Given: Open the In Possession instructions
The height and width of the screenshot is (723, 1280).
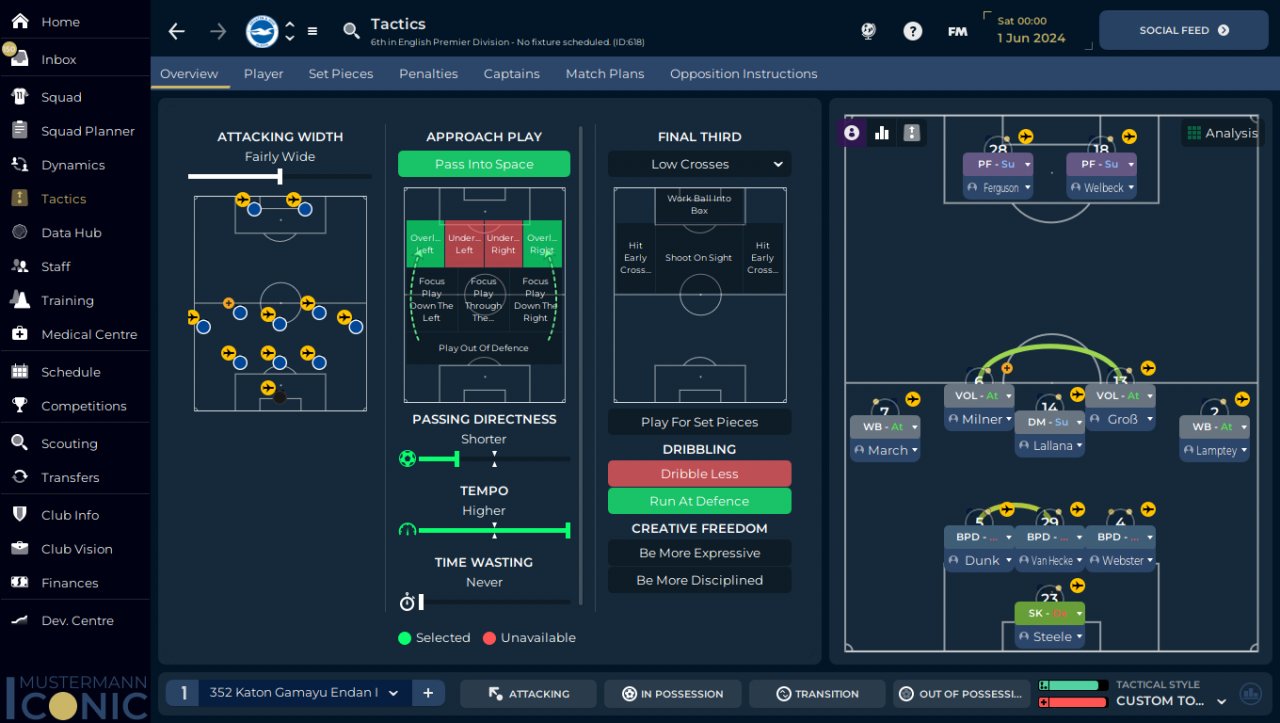Looking at the screenshot, I should click(673, 694).
